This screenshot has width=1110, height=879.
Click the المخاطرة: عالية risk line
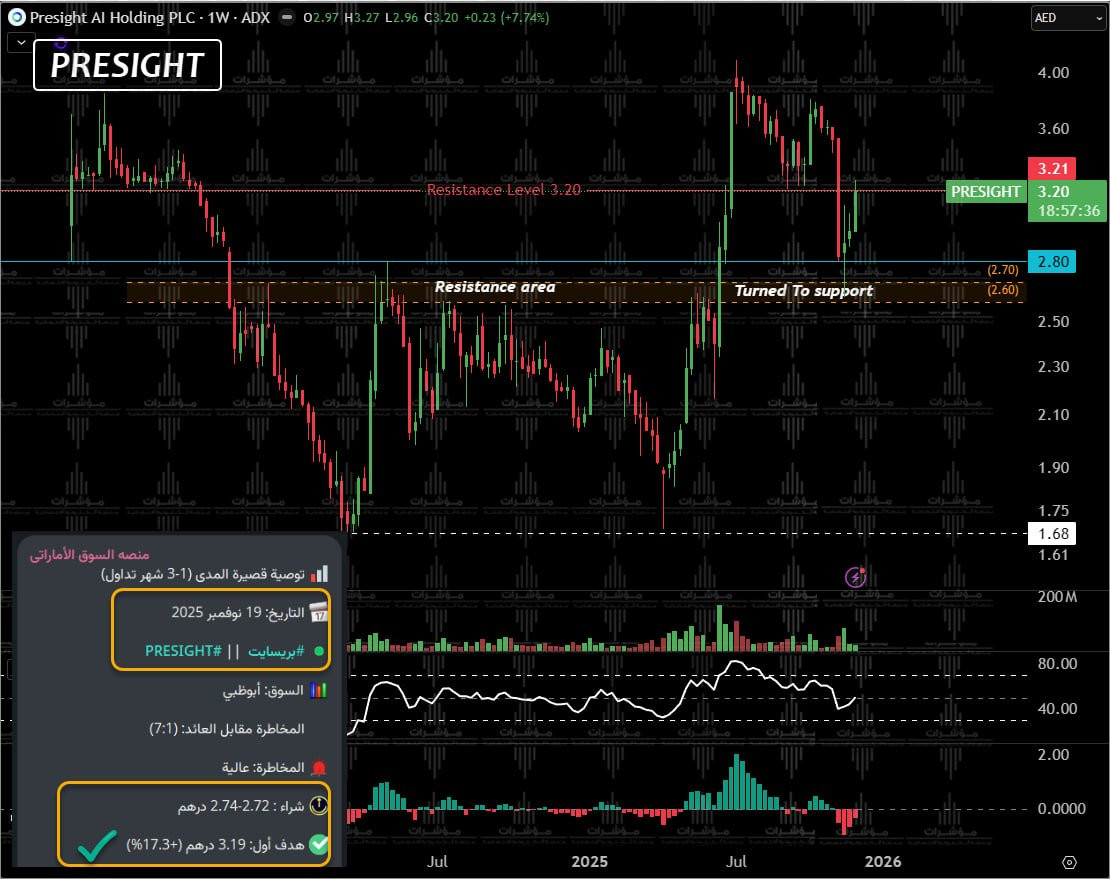[263, 767]
